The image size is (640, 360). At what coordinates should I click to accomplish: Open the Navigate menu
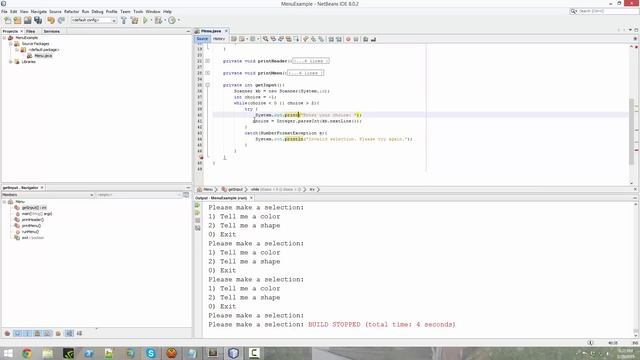[39, 11]
